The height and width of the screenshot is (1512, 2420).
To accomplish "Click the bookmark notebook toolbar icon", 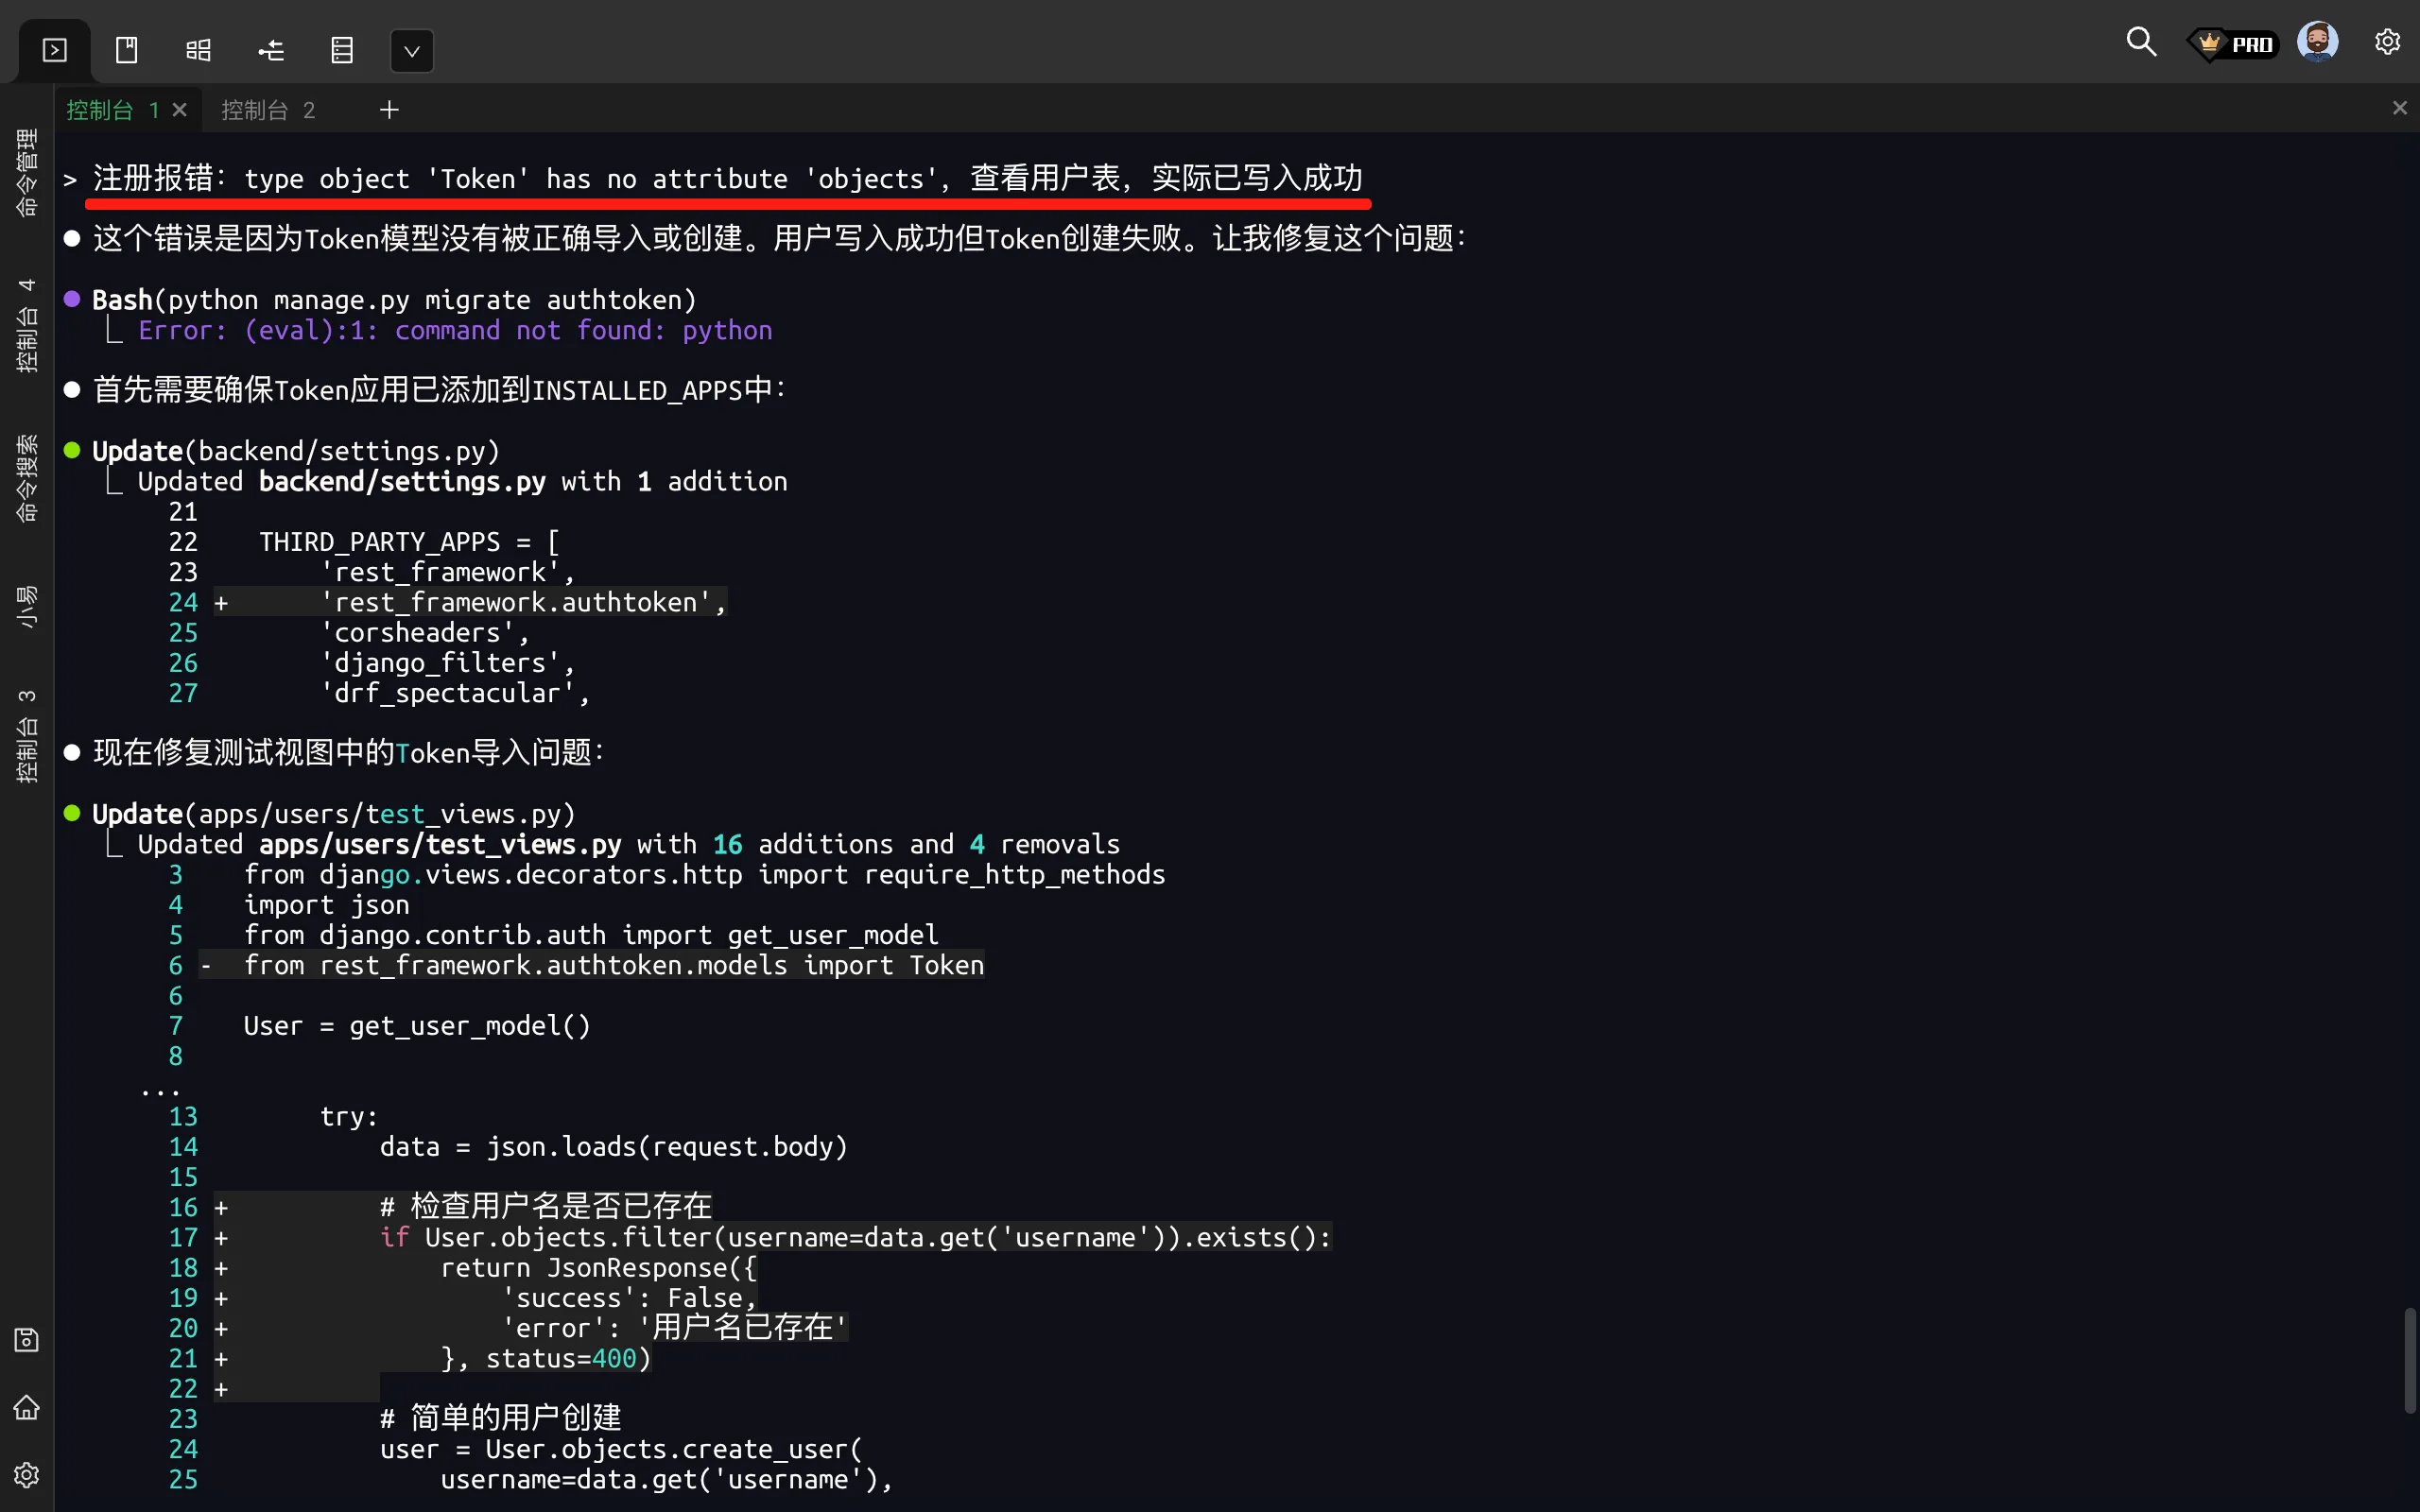I will click(x=127, y=50).
